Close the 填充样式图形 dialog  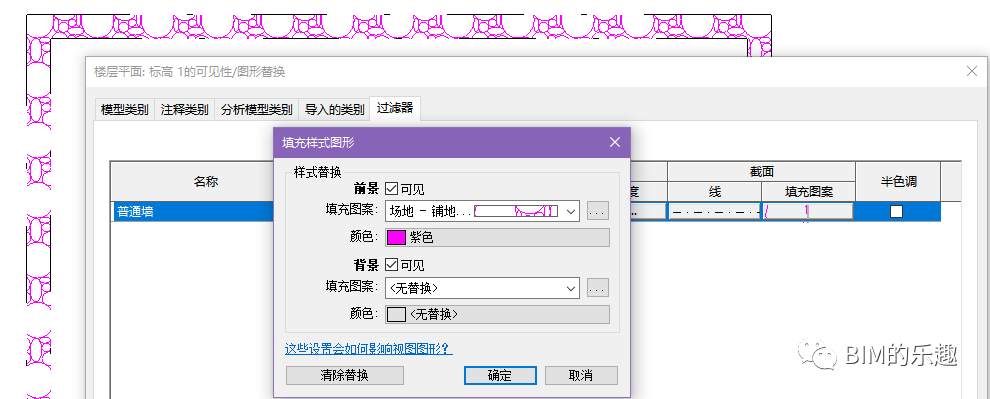pyautogui.click(x=615, y=143)
